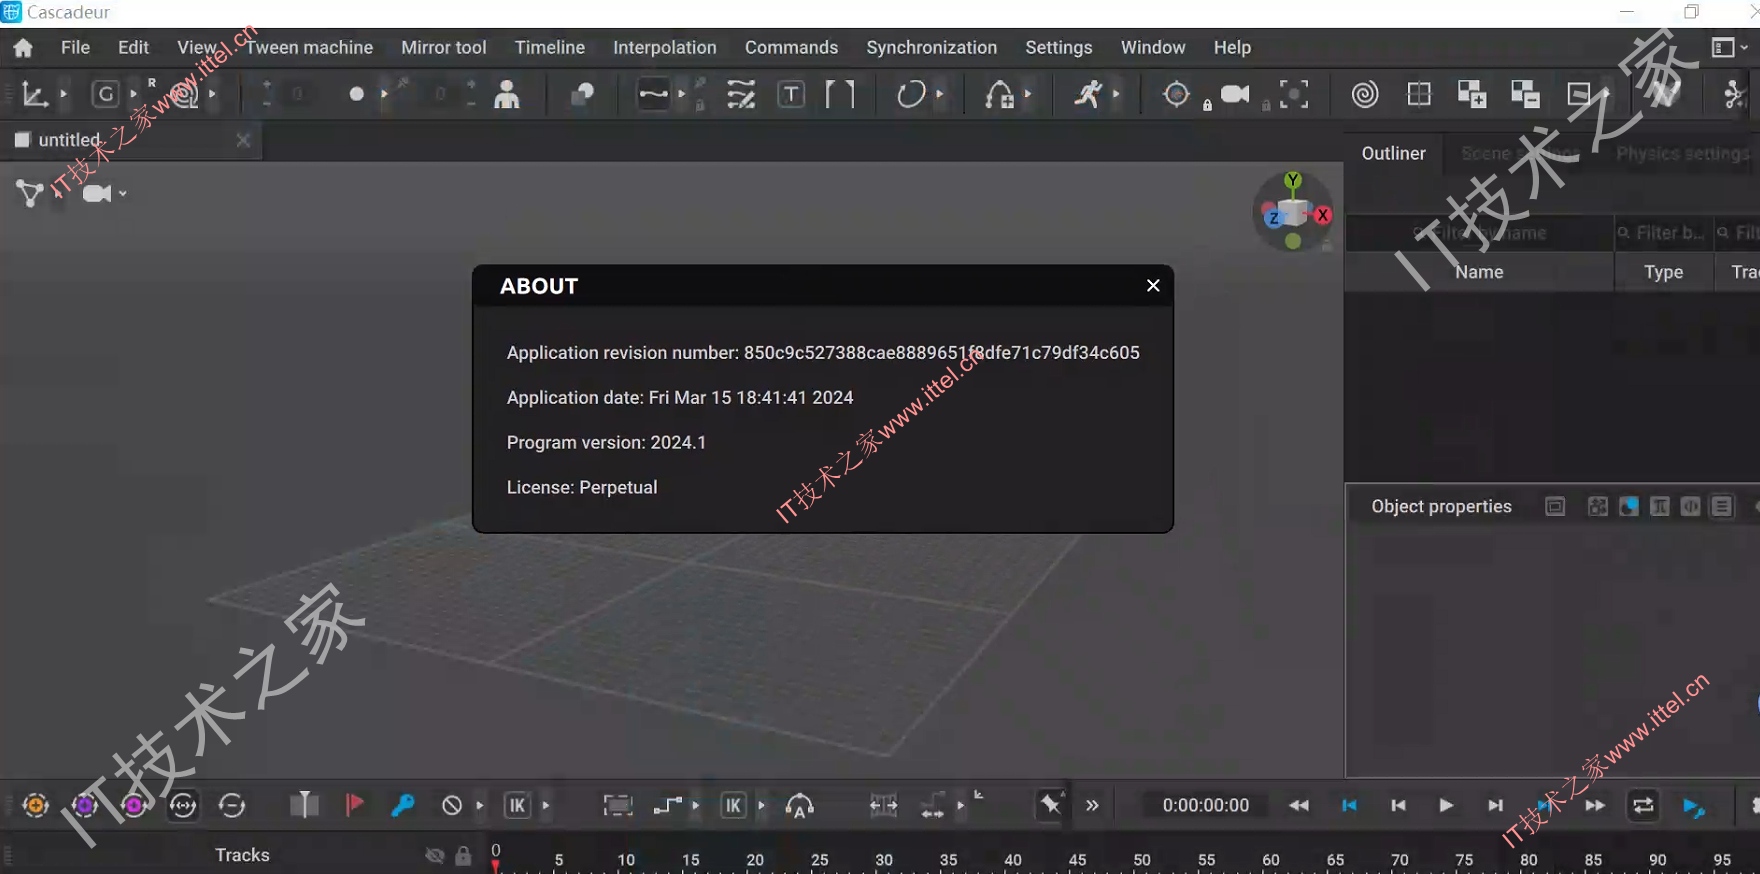Click the node graph icon in viewport
1760x874 pixels.
[x=30, y=193]
